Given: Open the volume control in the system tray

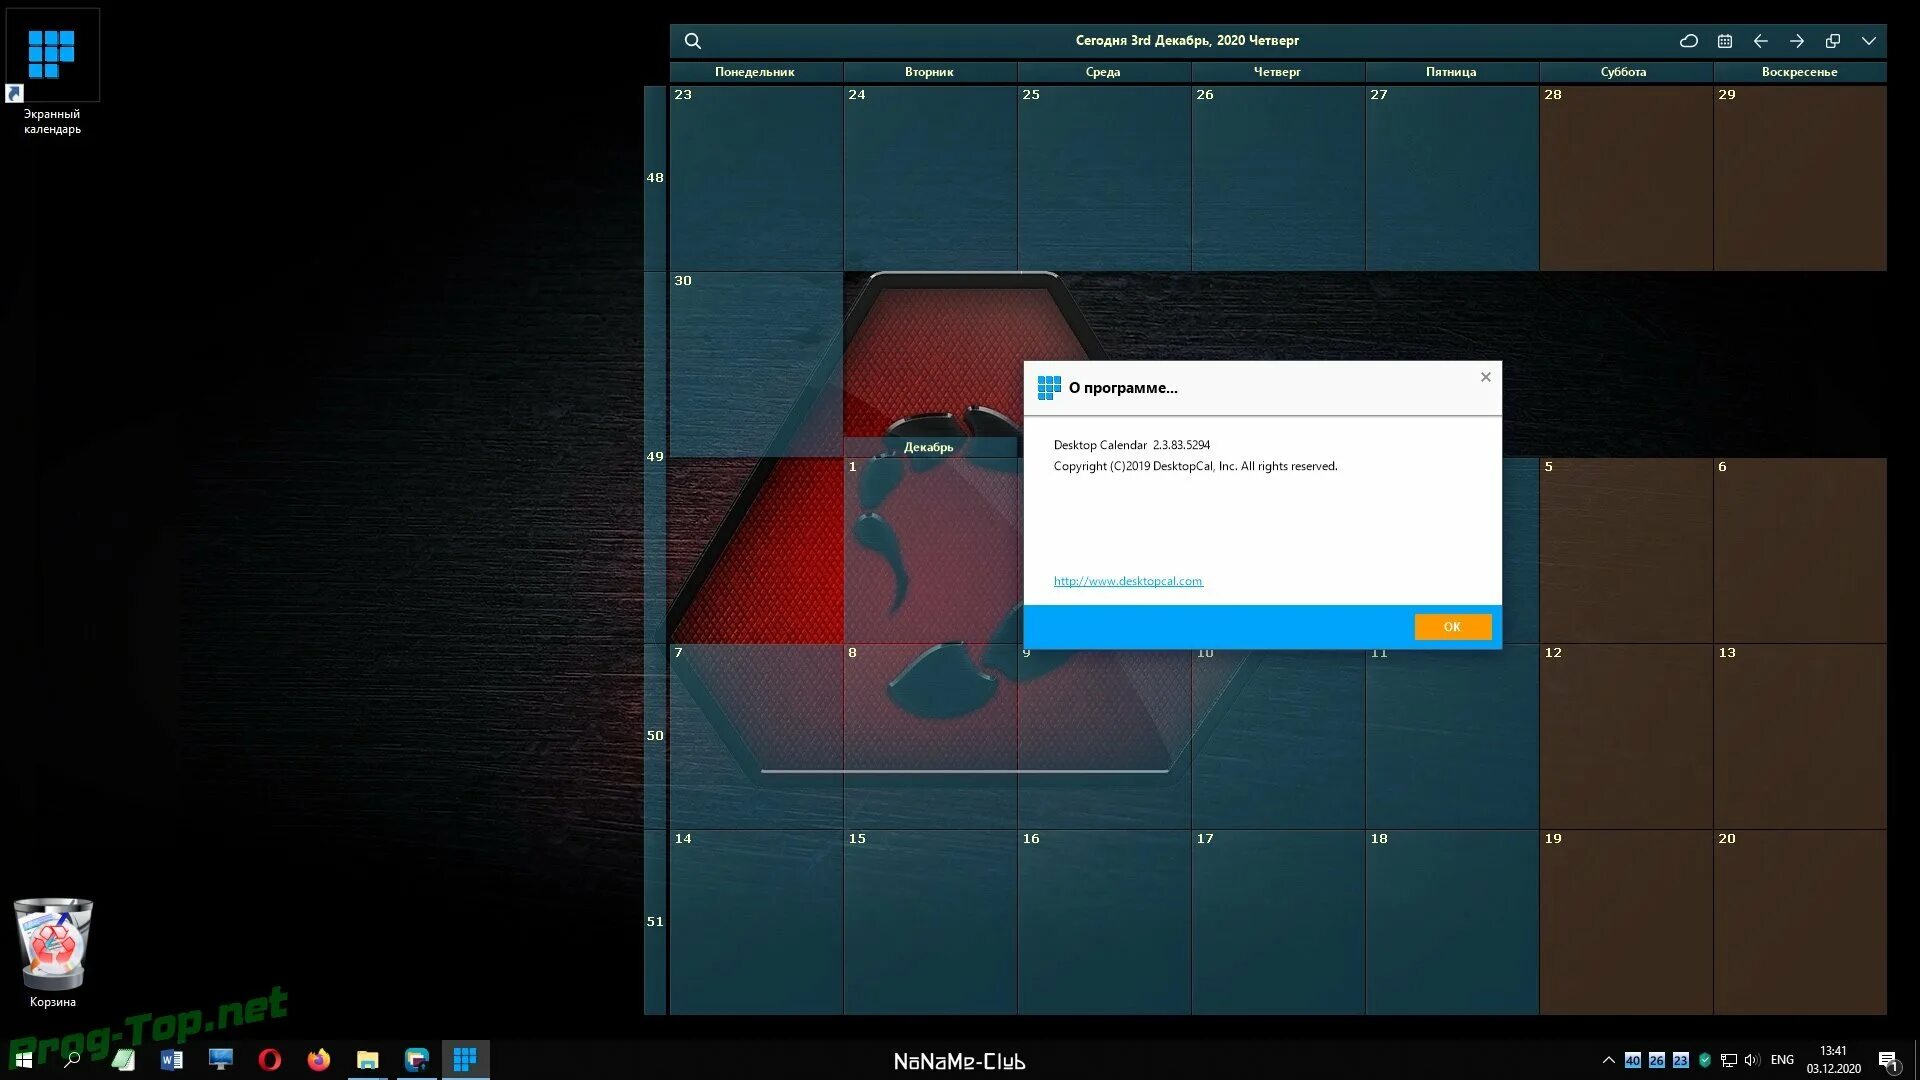Looking at the screenshot, I should click(x=1752, y=1060).
